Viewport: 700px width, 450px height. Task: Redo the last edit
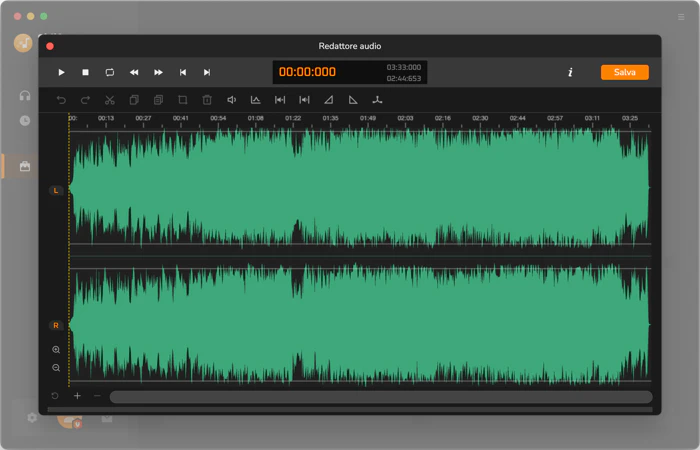click(x=85, y=100)
